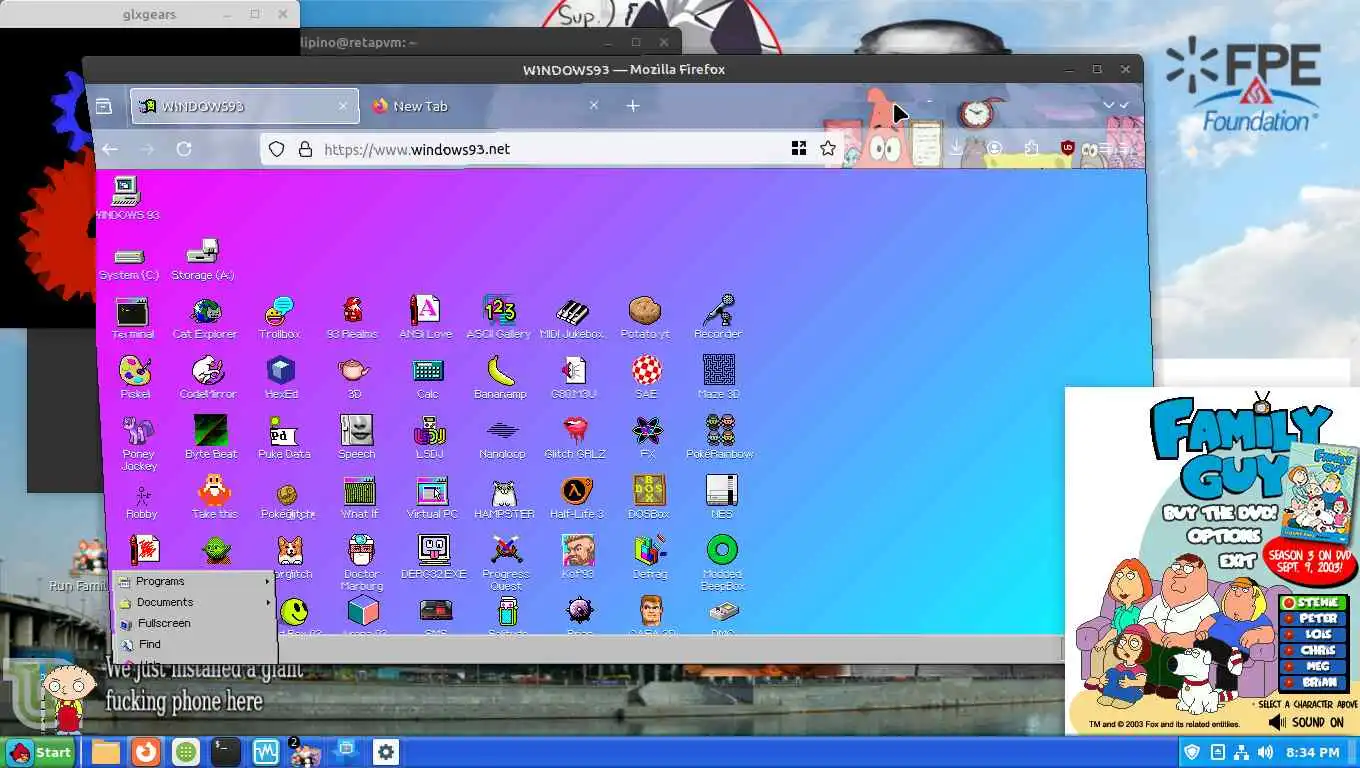Launch the Progress Quest icon

[x=506, y=562]
